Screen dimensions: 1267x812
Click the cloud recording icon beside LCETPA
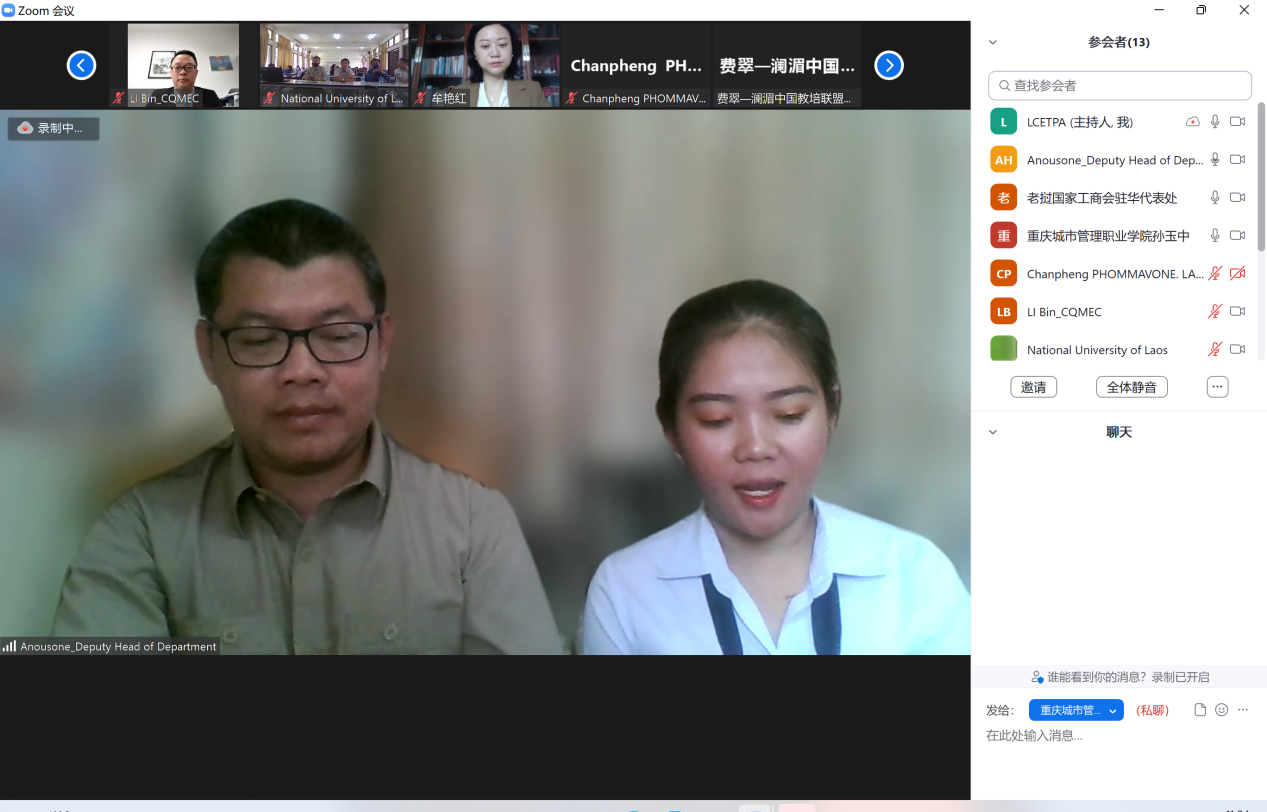pos(1192,122)
